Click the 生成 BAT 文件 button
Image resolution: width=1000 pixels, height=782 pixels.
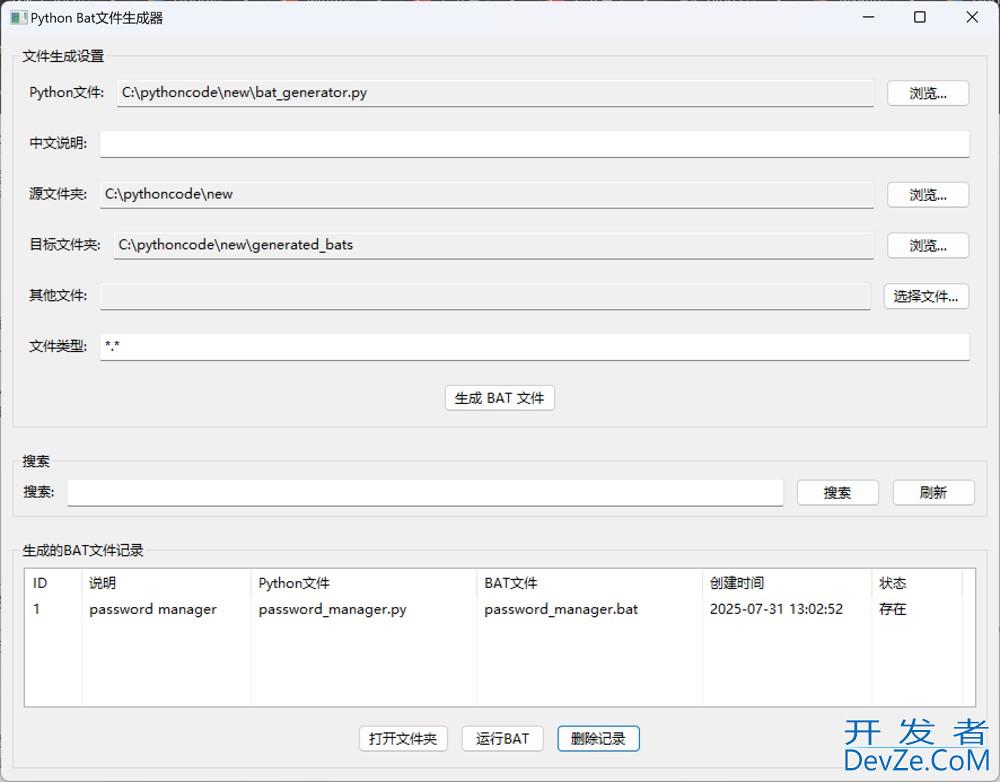(500, 398)
